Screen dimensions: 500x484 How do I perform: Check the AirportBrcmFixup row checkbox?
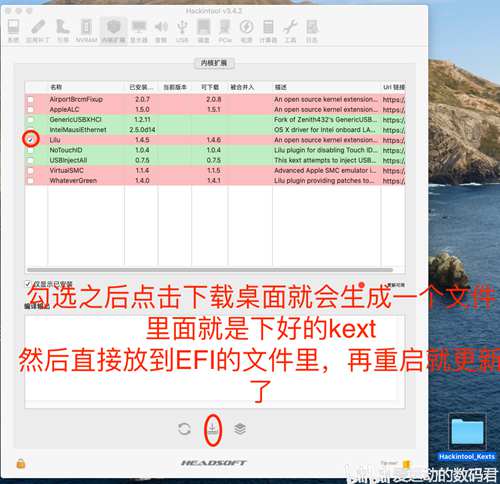click(31, 99)
